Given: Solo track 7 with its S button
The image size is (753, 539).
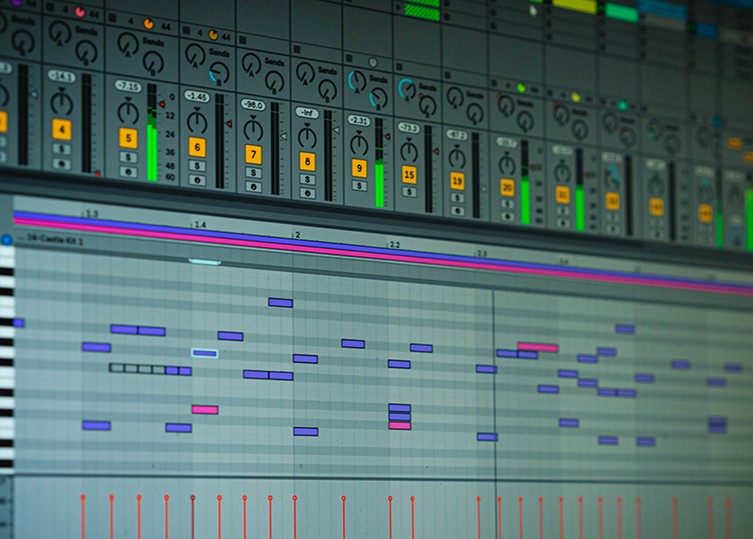Looking at the screenshot, I should click(253, 172).
